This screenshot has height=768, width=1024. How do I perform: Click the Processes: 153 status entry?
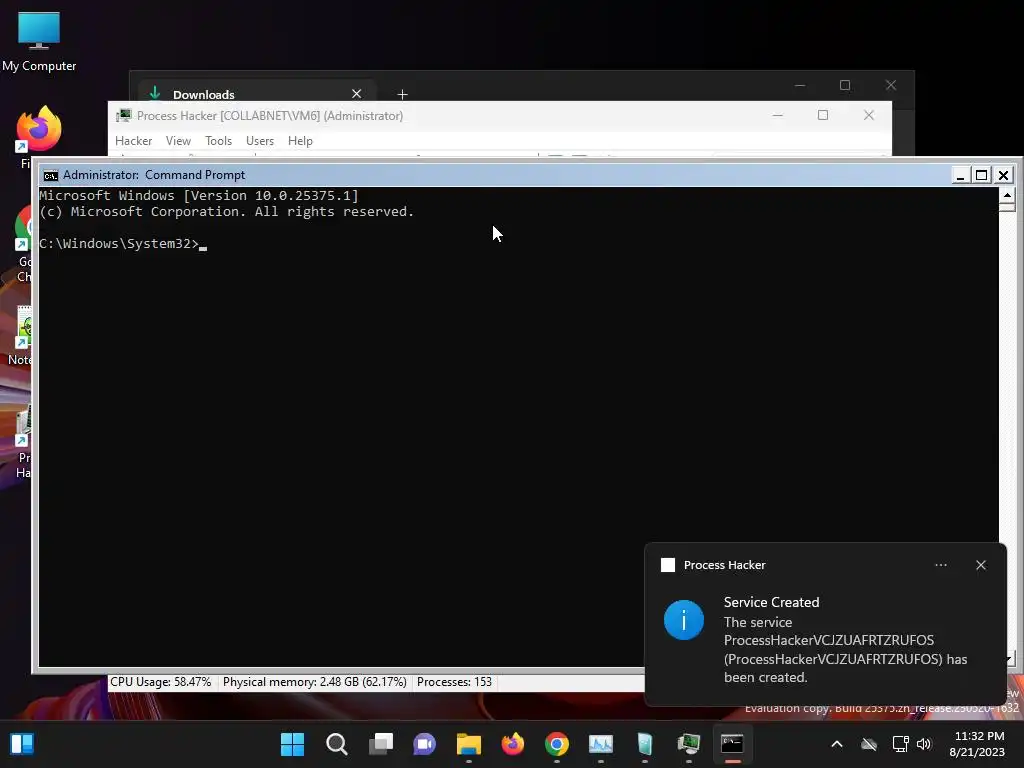455,682
